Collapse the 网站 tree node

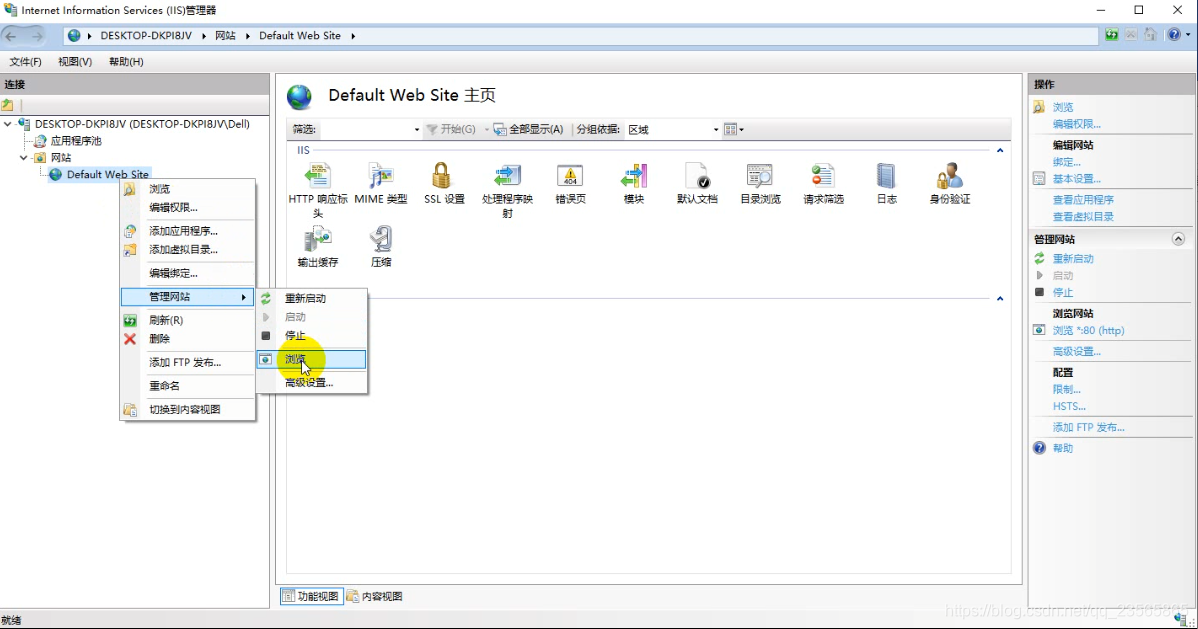tap(24, 157)
